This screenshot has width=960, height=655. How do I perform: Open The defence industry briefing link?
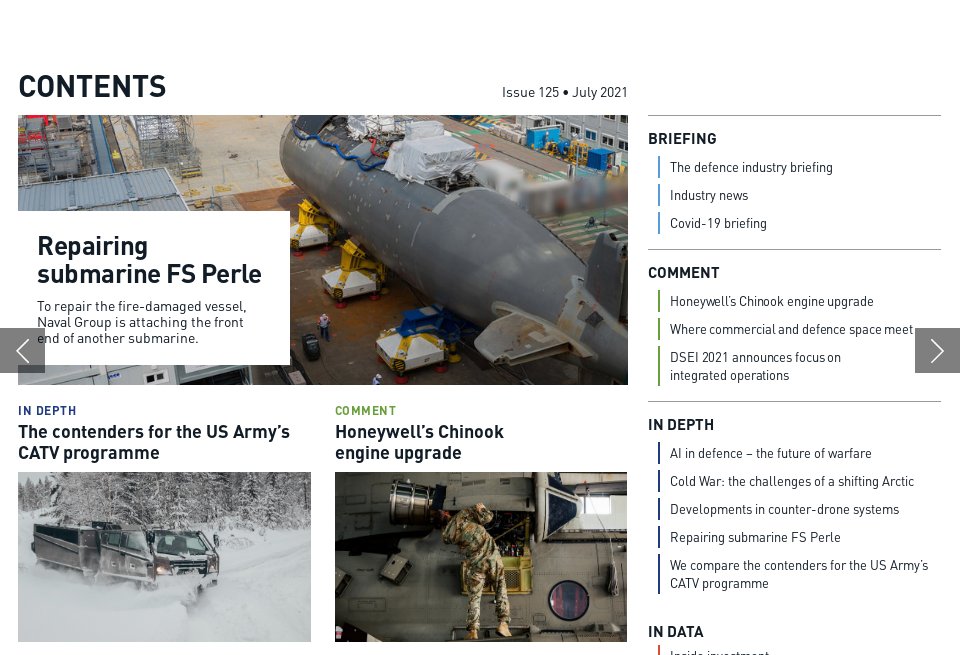point(750,167)
